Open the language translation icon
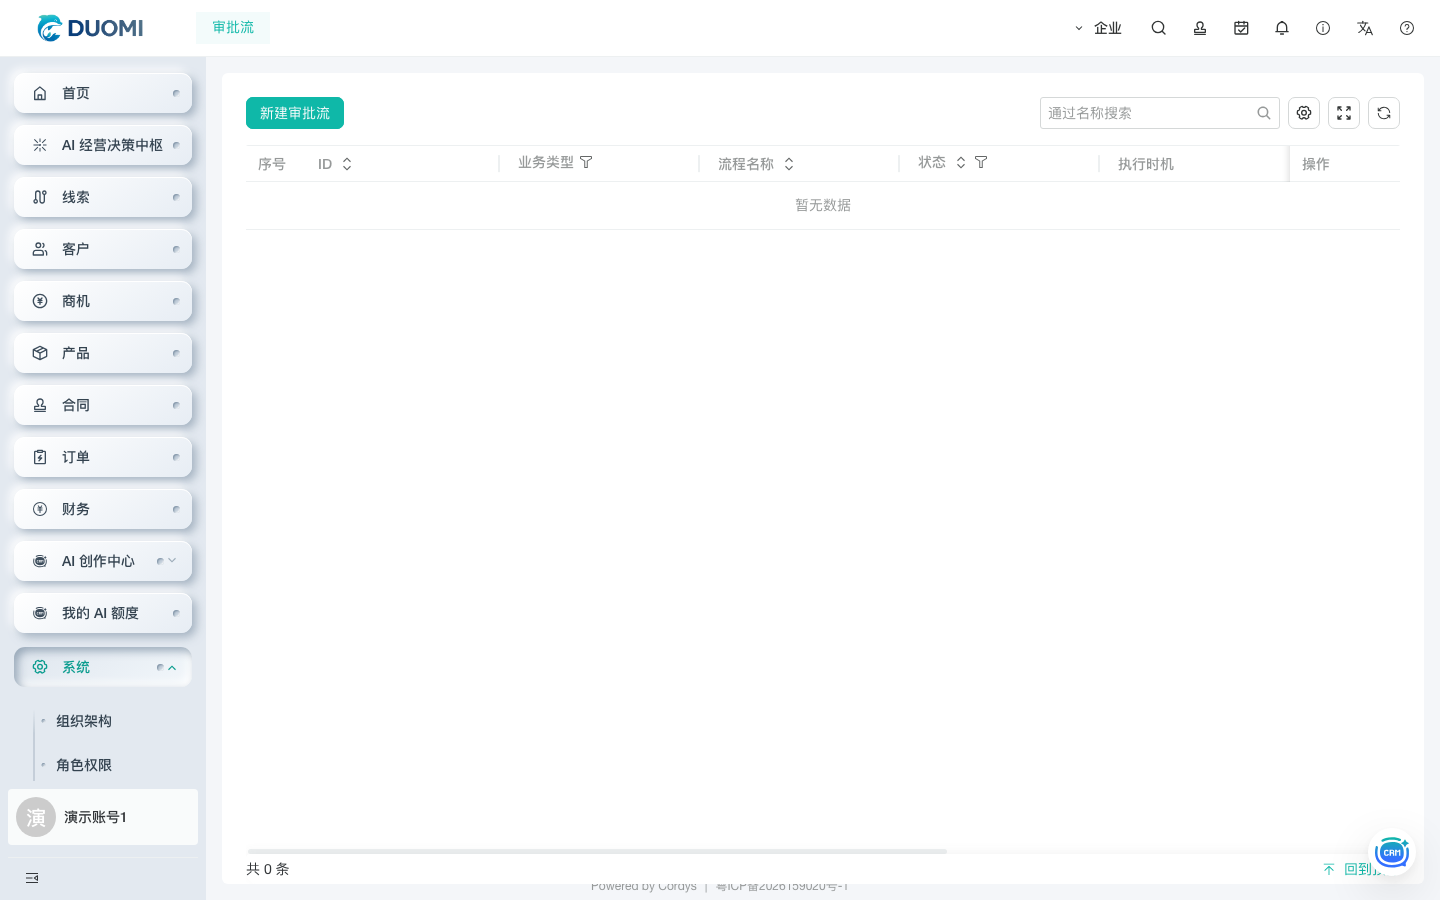Viewport: 1440px width, 900px height. click(1365, 28)
